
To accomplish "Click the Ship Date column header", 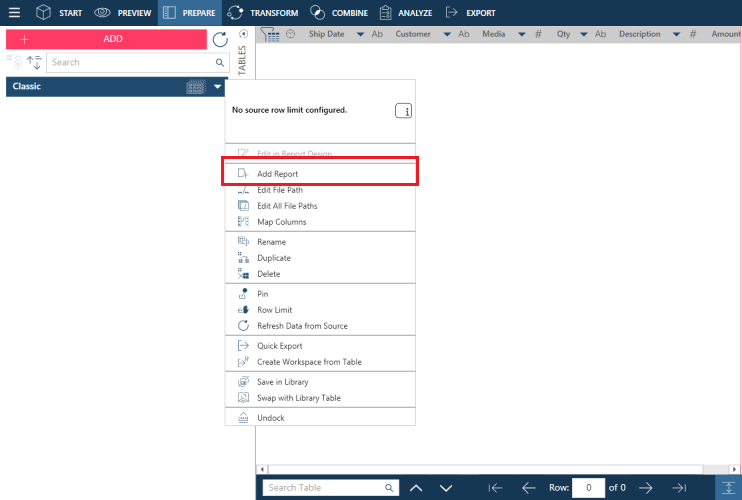I will (327, 34).
